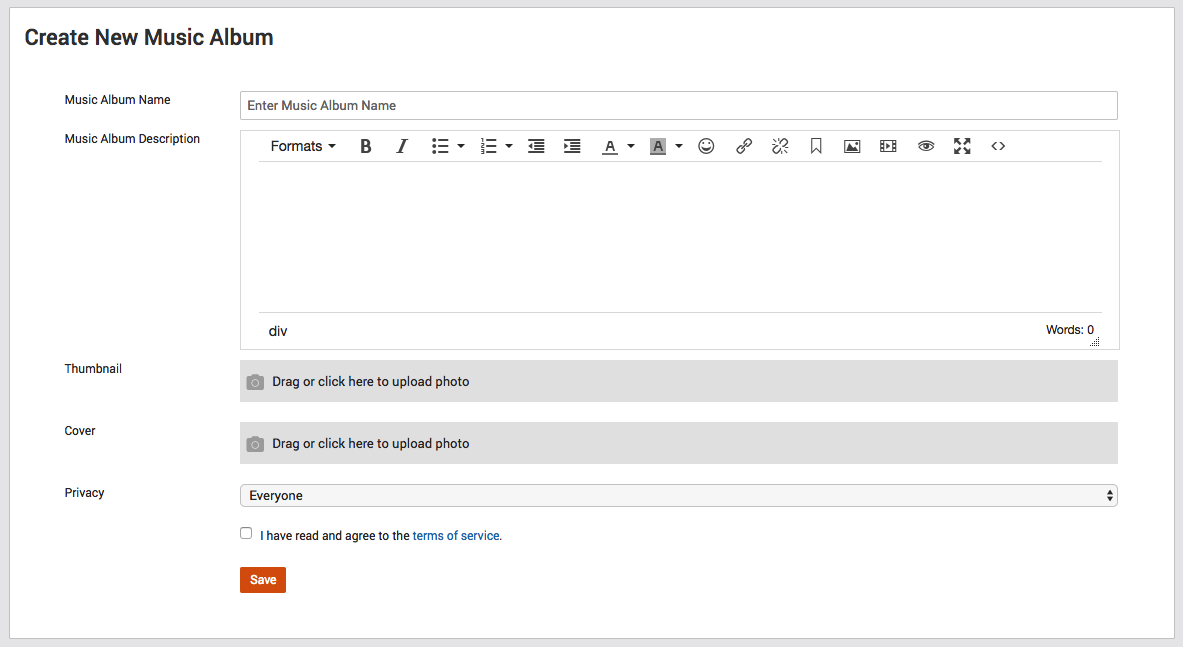Toggle bold formatting in editor toolbar

tap(366, 146)
